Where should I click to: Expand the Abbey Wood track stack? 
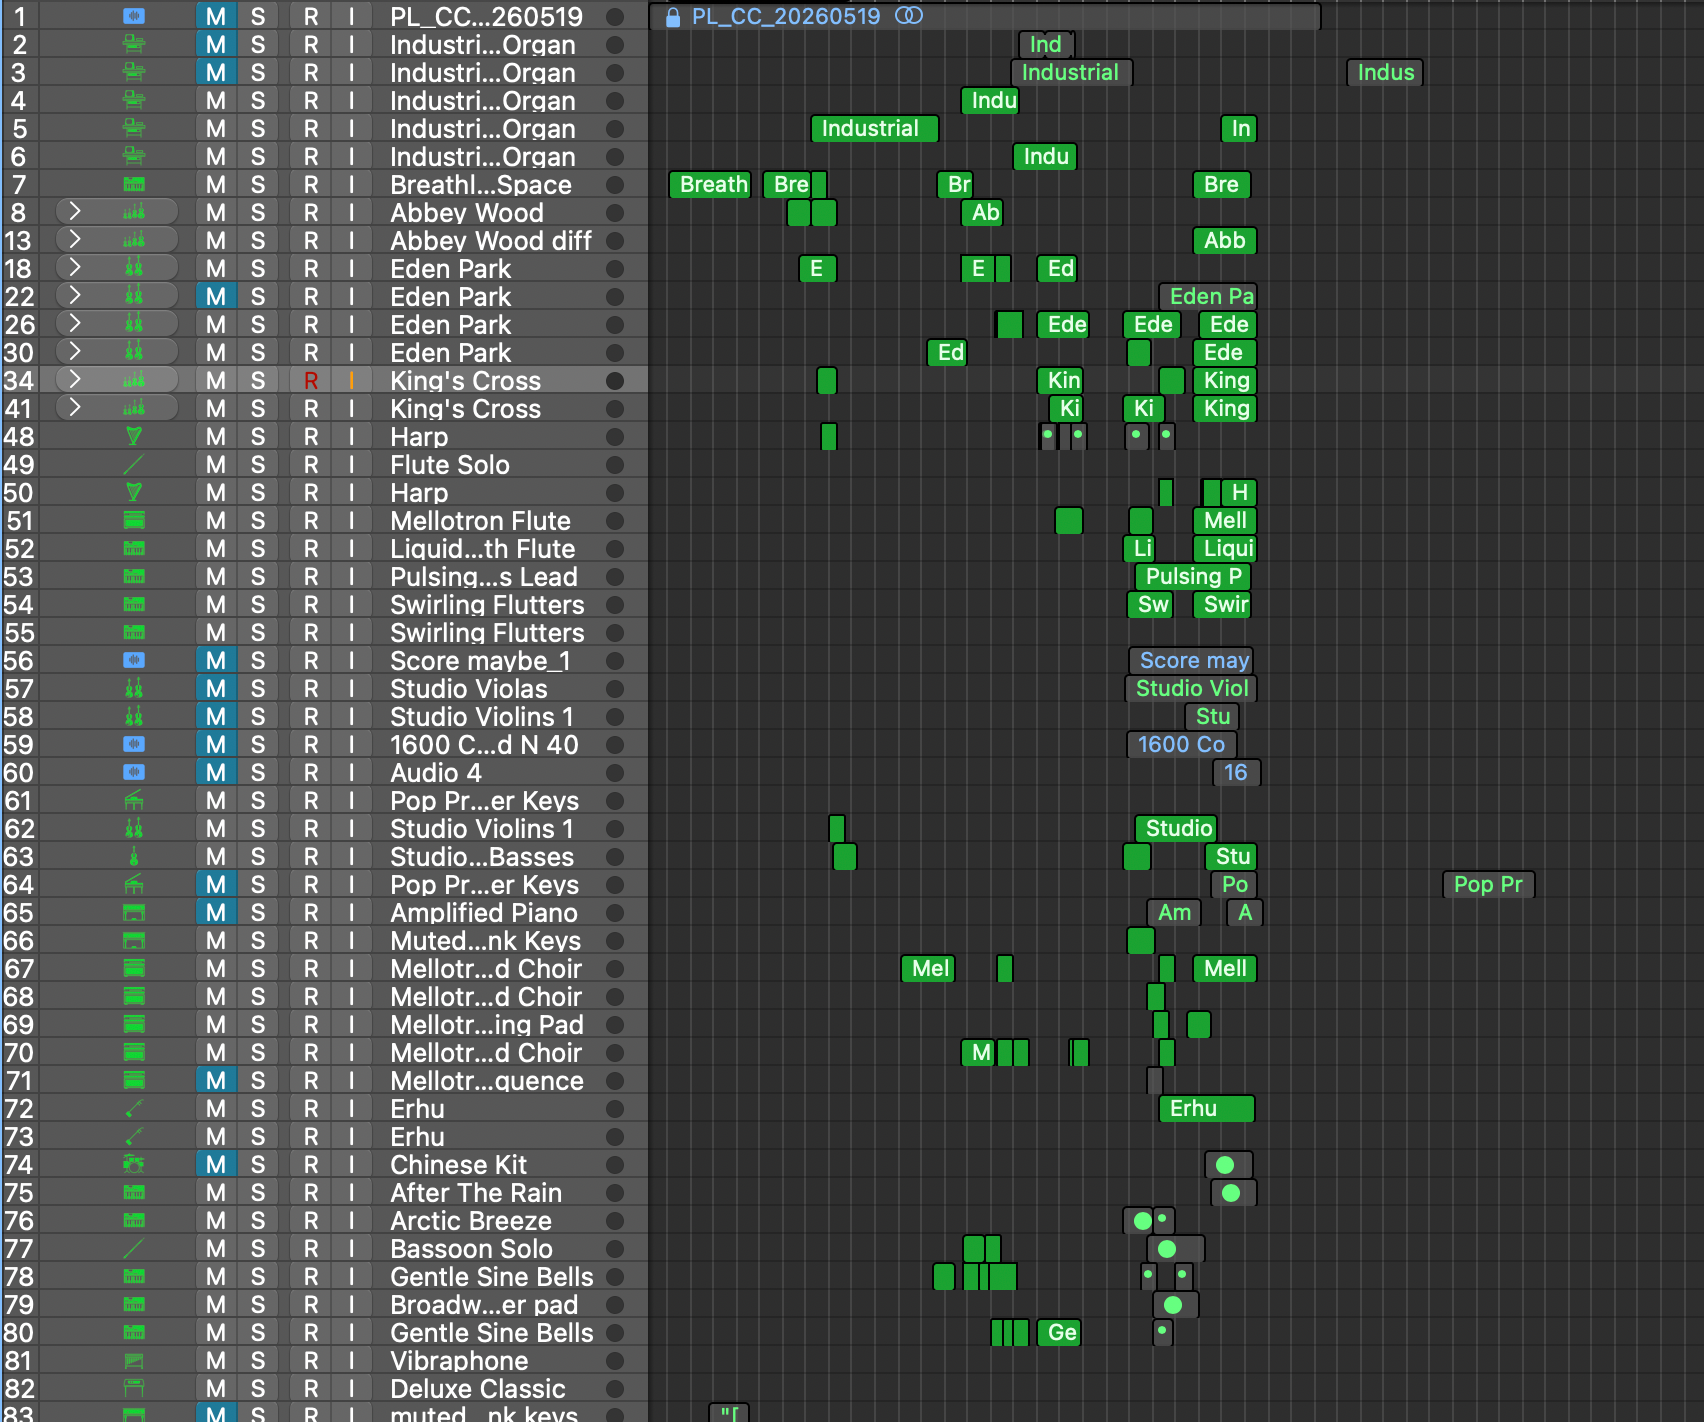pos(75,211)
